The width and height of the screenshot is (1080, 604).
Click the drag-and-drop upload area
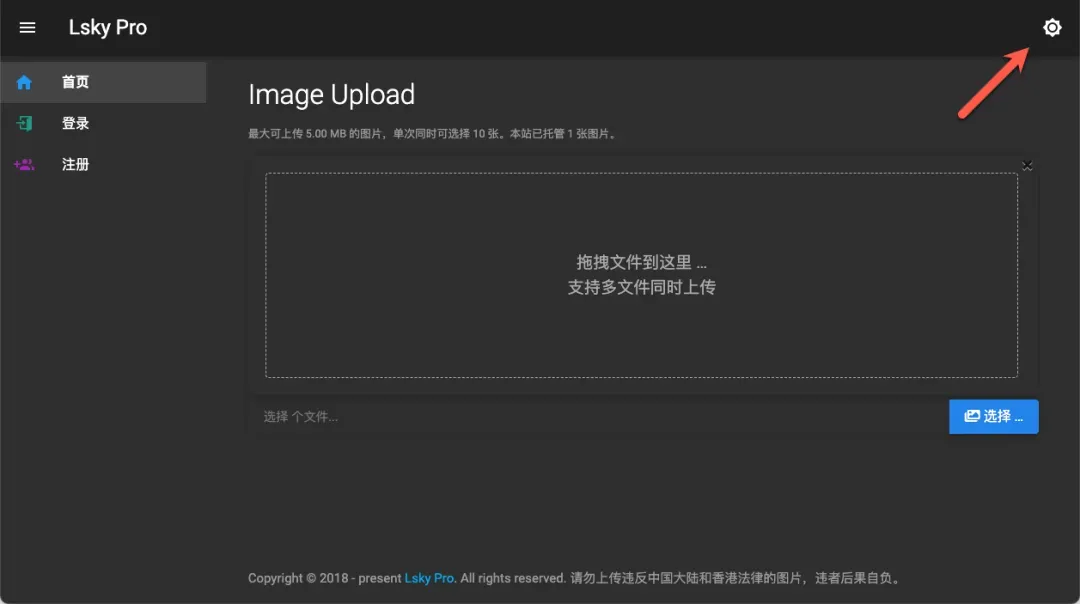641,275
